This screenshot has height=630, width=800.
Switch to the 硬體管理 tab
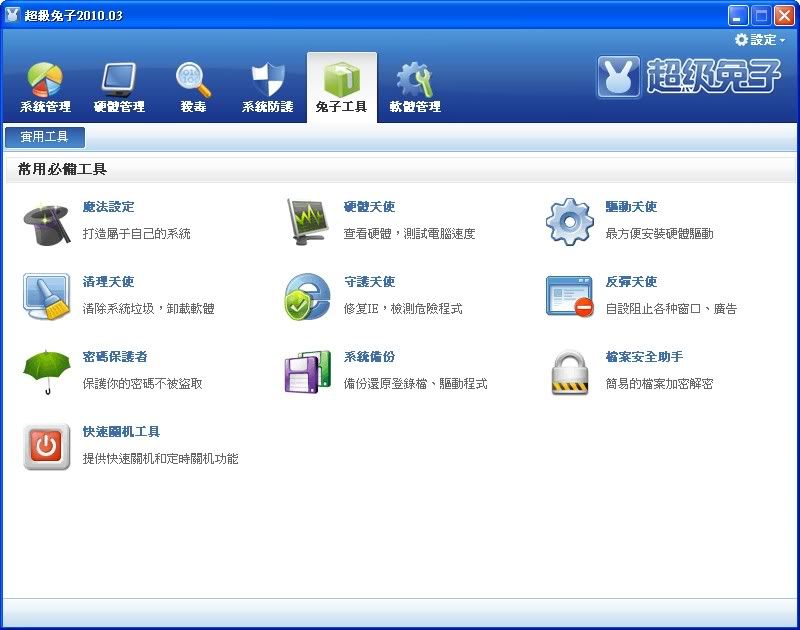[119, 88]
